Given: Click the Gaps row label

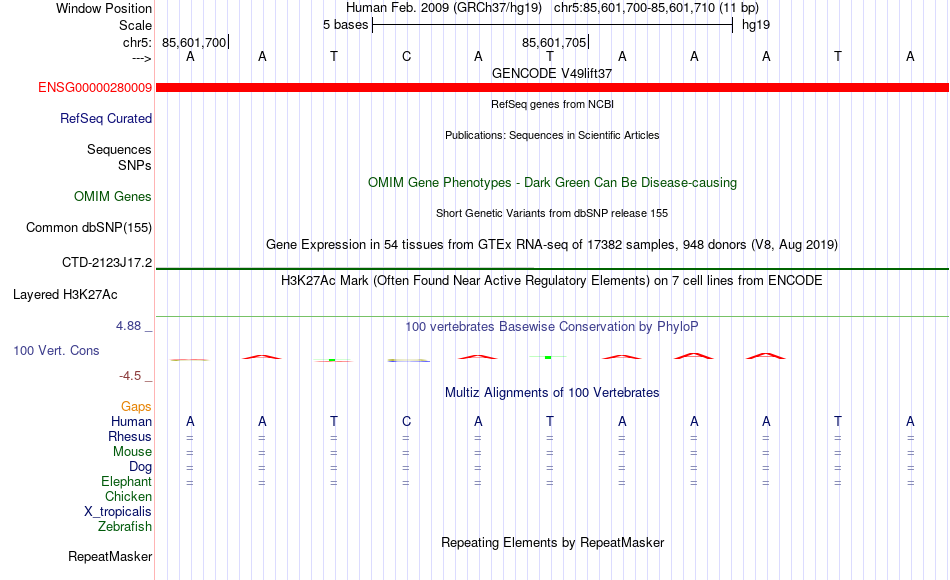Looking at the screenshot, I should [136, 407].
